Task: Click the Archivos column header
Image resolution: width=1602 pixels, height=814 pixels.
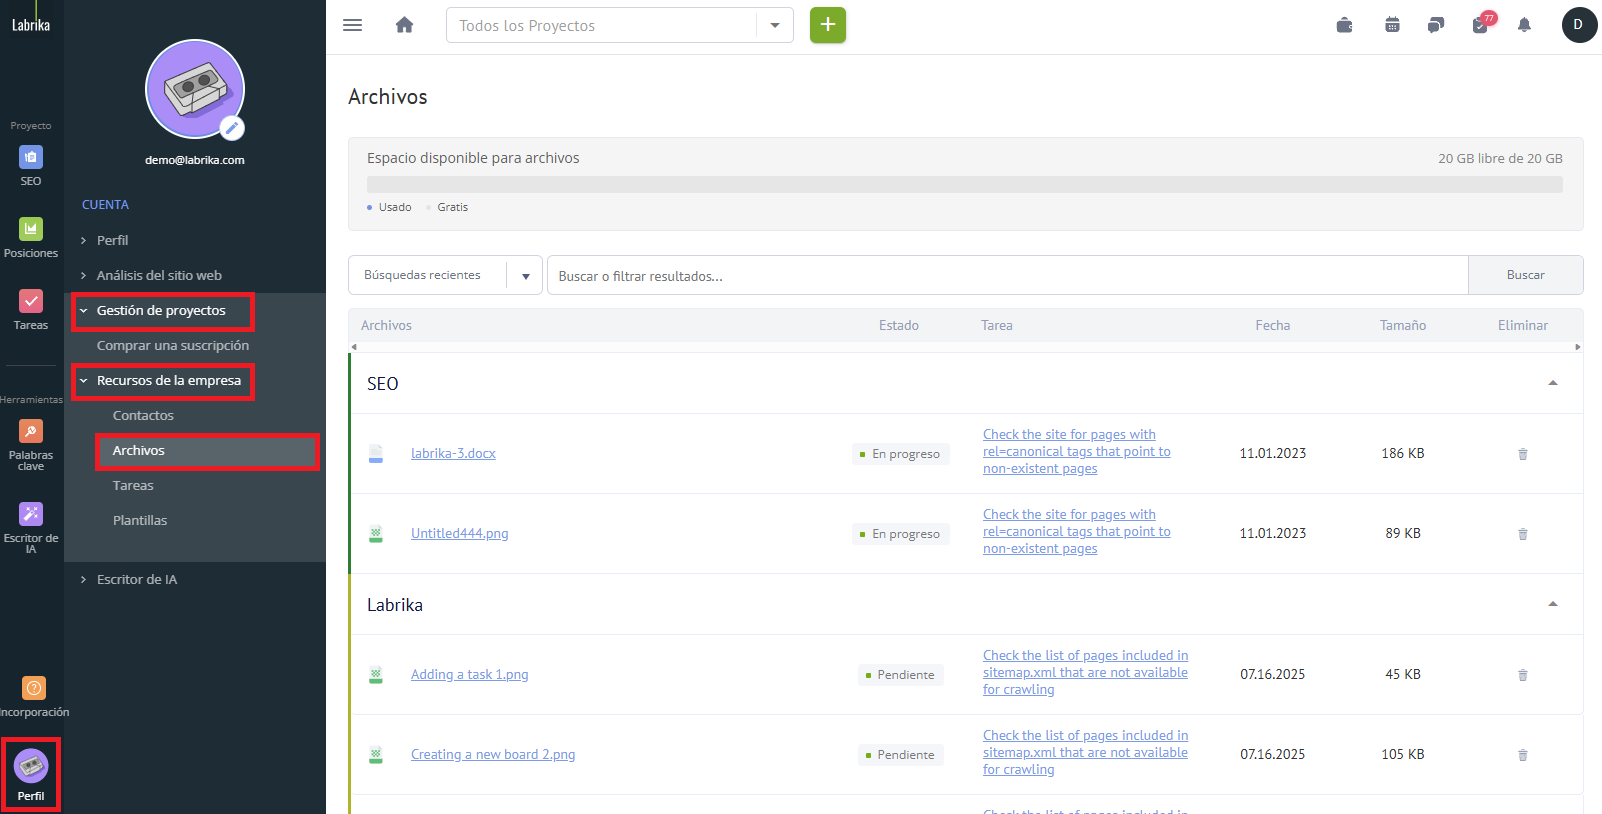Action: click(x=386, y=325)
